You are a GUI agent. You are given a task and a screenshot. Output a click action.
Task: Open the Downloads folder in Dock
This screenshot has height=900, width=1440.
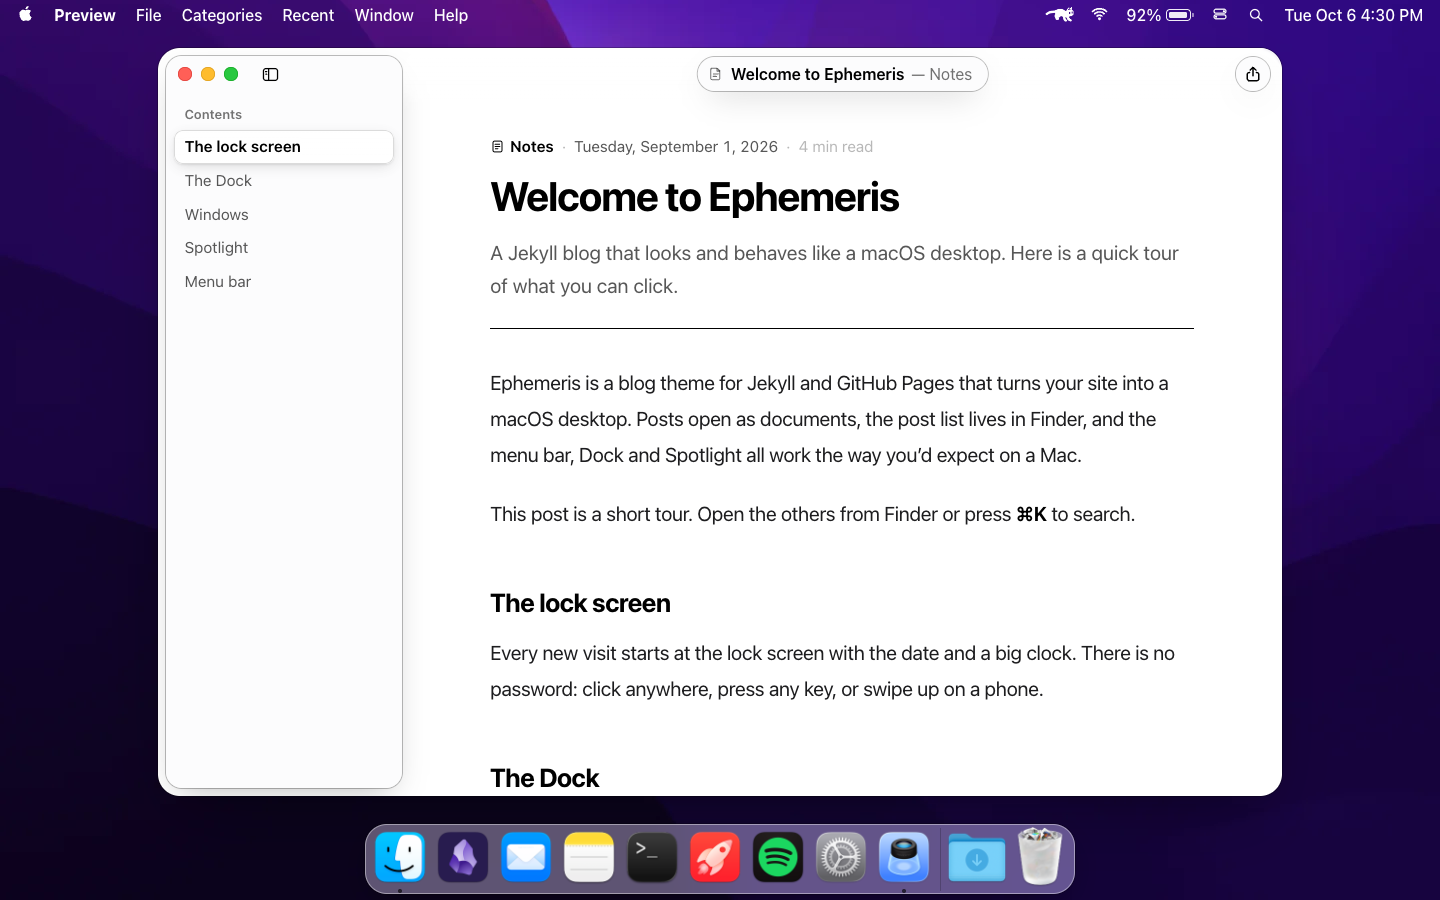(977, 857)
